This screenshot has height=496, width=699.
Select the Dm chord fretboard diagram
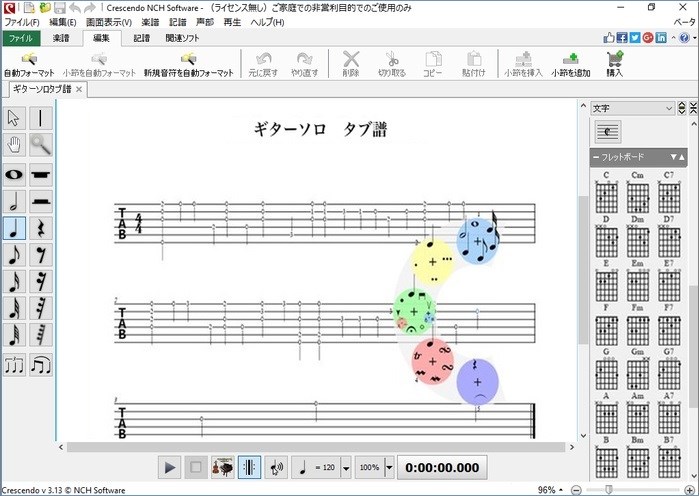(637, 238)
